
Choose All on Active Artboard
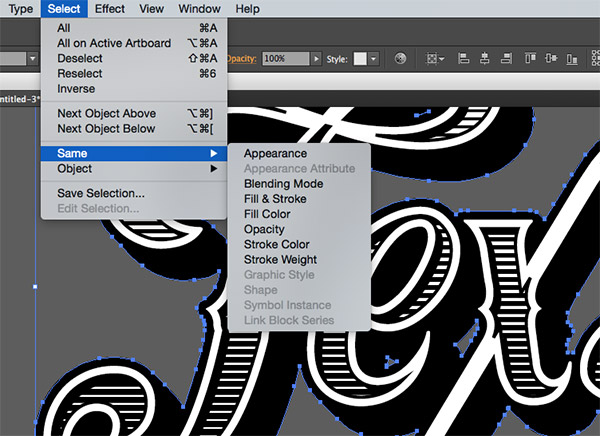point(134,43)
